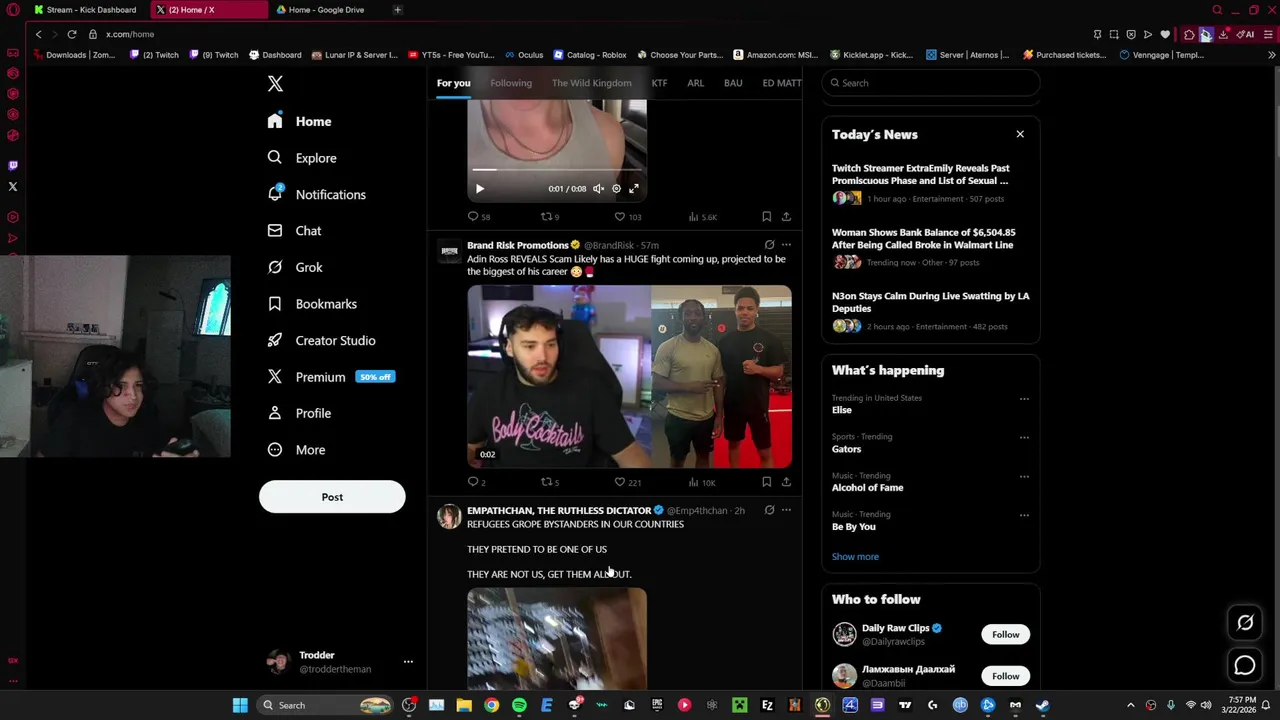Open more options on Brand Risk post
The height and width of the screenshot is (720, 1280).
point(786,245)
